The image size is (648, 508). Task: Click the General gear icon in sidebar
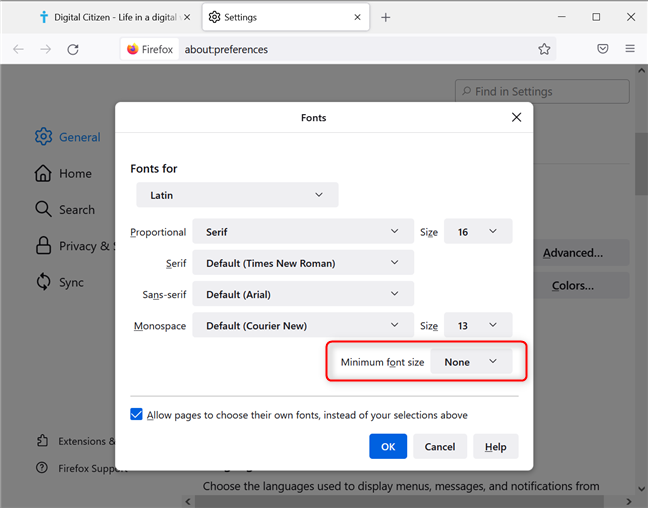coord(43,137)
